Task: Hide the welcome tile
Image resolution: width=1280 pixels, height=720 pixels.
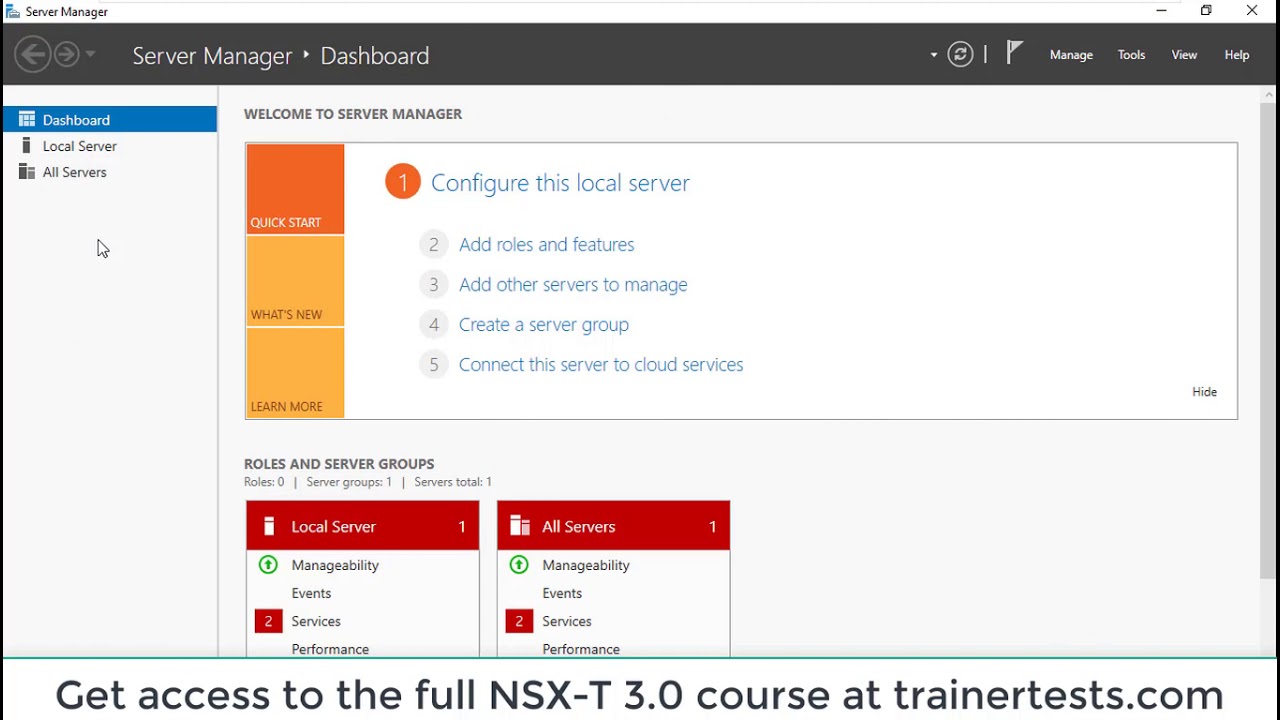Action: 1204,392
